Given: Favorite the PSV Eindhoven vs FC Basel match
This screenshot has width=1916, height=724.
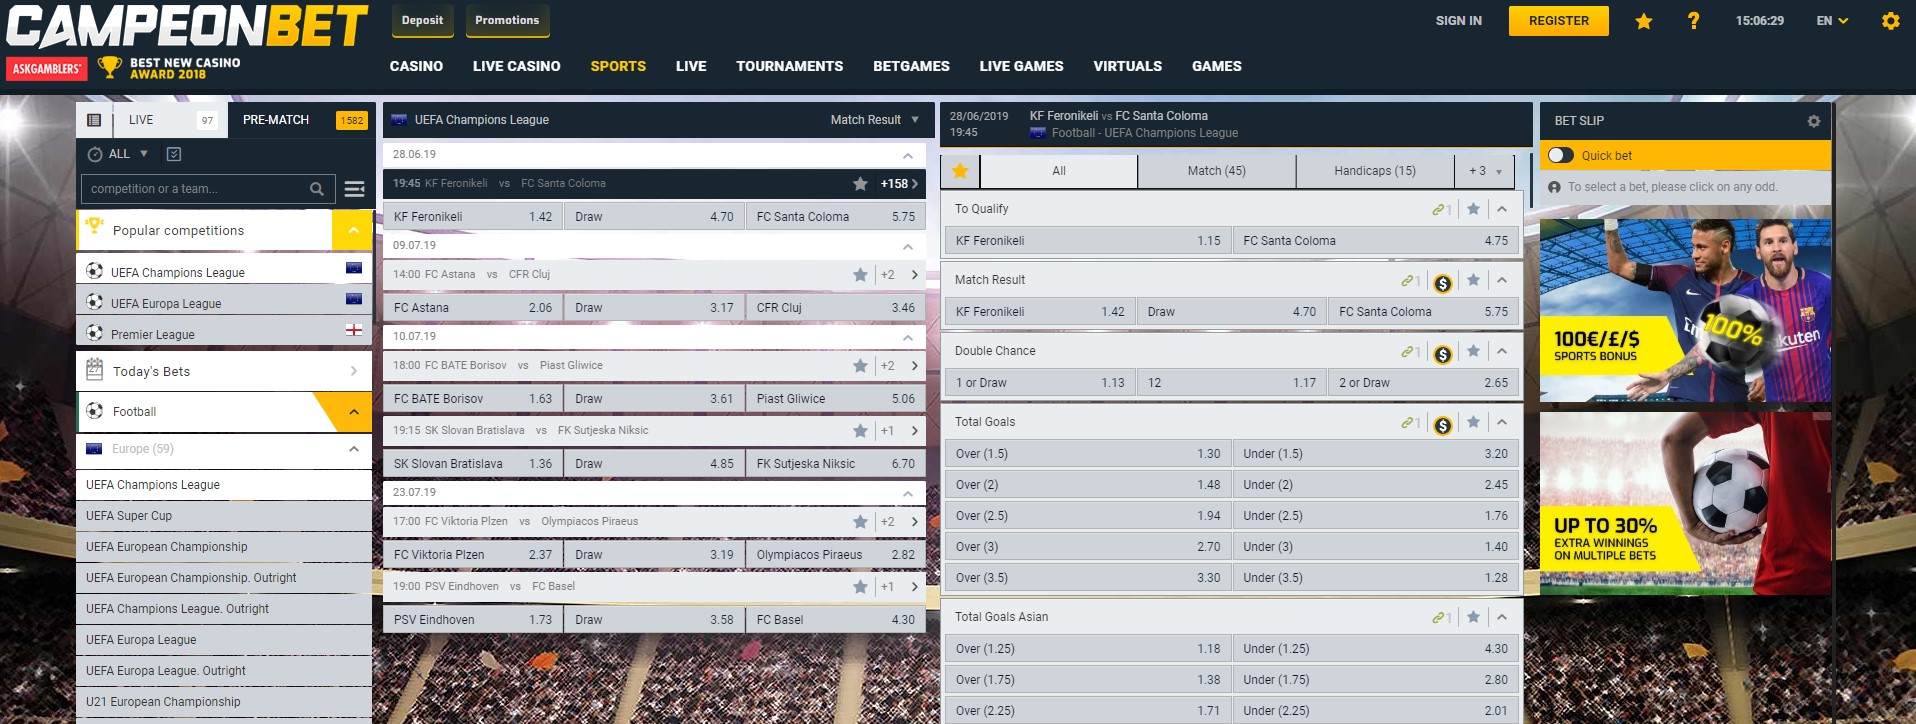Looking at the screenshot, I should point(860,587).
